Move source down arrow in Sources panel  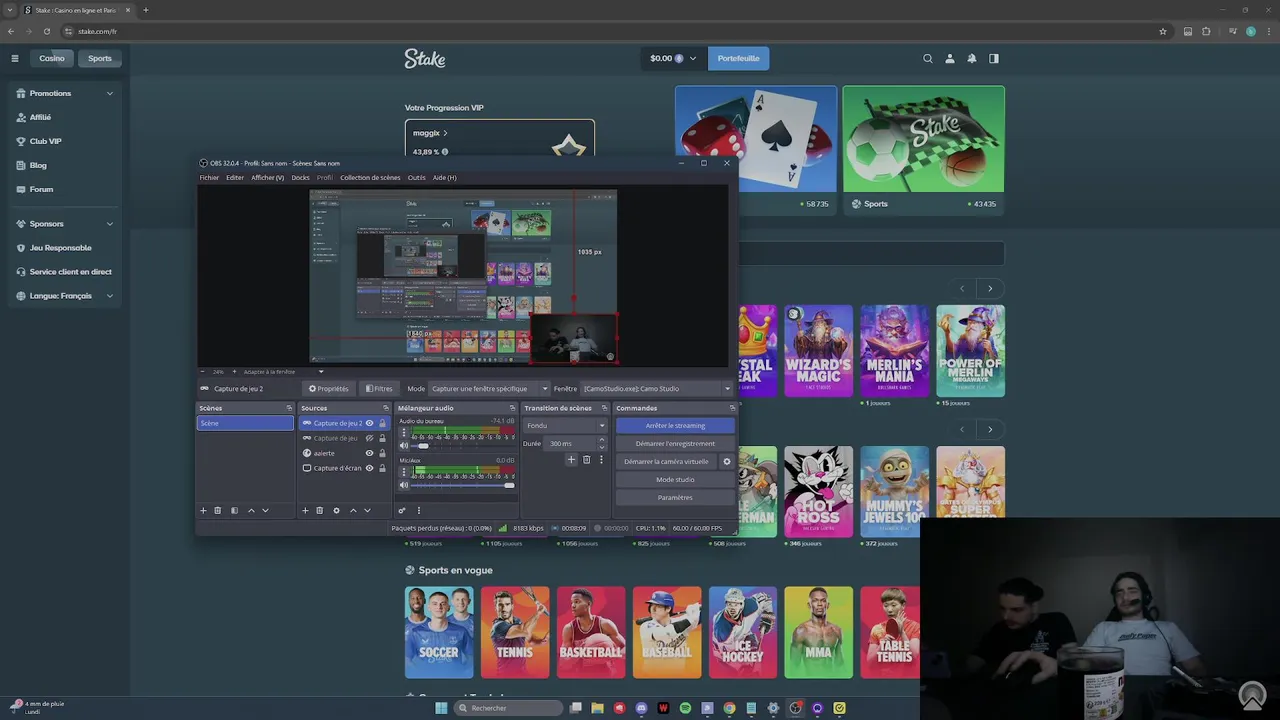pos(367,511)
